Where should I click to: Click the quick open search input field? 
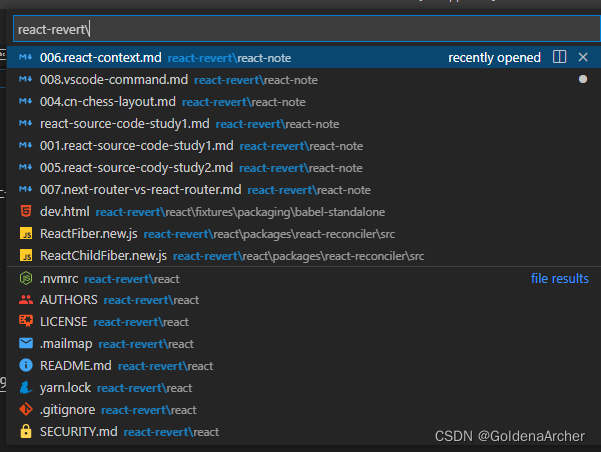306,29
